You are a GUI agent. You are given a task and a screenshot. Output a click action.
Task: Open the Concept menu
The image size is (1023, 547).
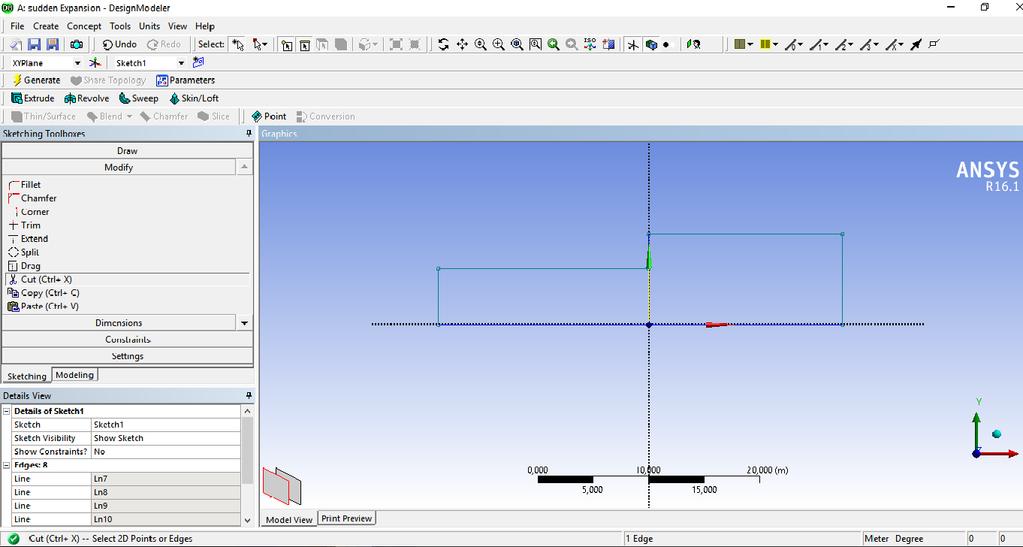click(x=84, y=26)
